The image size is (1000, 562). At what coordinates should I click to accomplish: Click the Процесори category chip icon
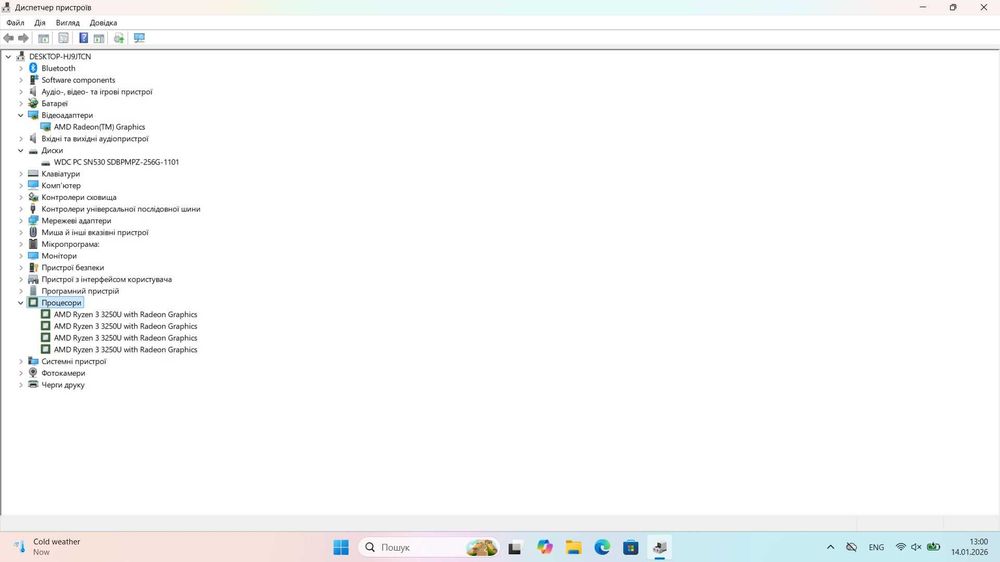(33, 303)
